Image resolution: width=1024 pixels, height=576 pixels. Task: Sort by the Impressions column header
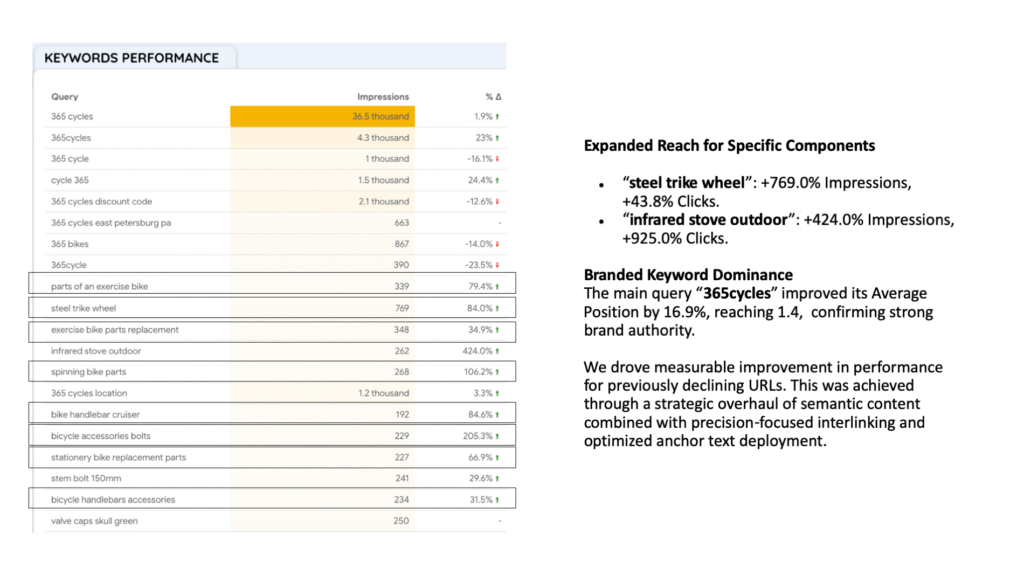point(383,97)
